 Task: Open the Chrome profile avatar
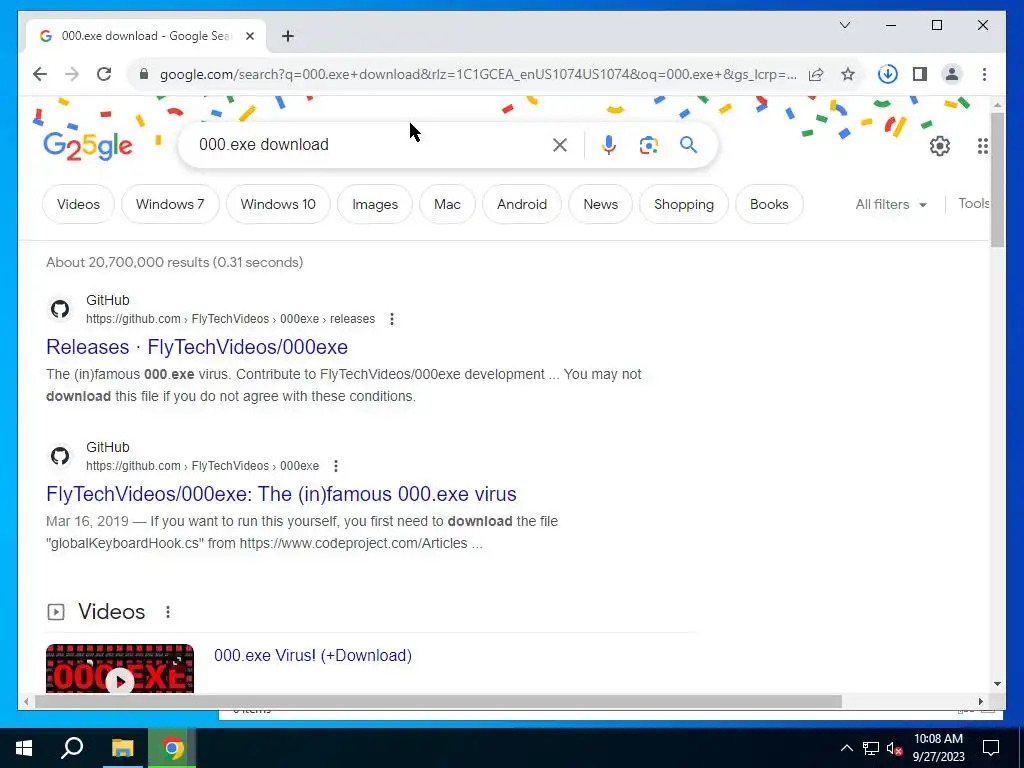point(952,74)
